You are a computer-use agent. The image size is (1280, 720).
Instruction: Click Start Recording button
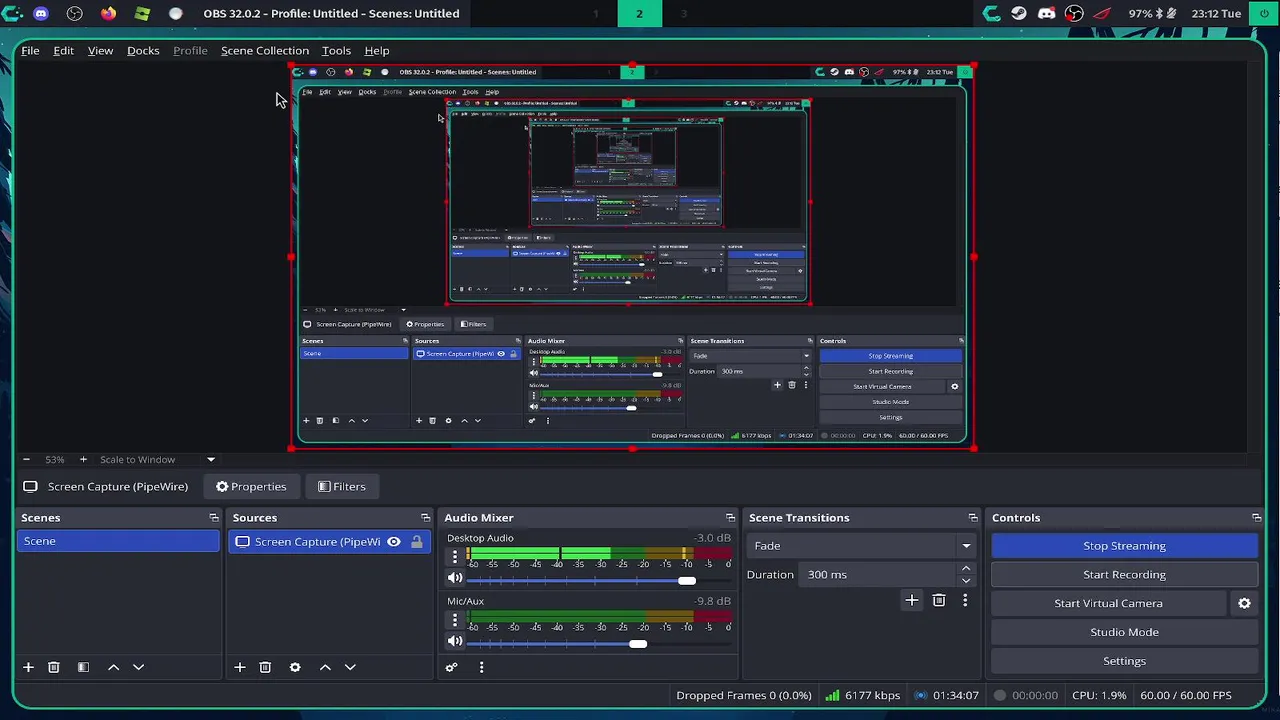tap(1124, 574)
